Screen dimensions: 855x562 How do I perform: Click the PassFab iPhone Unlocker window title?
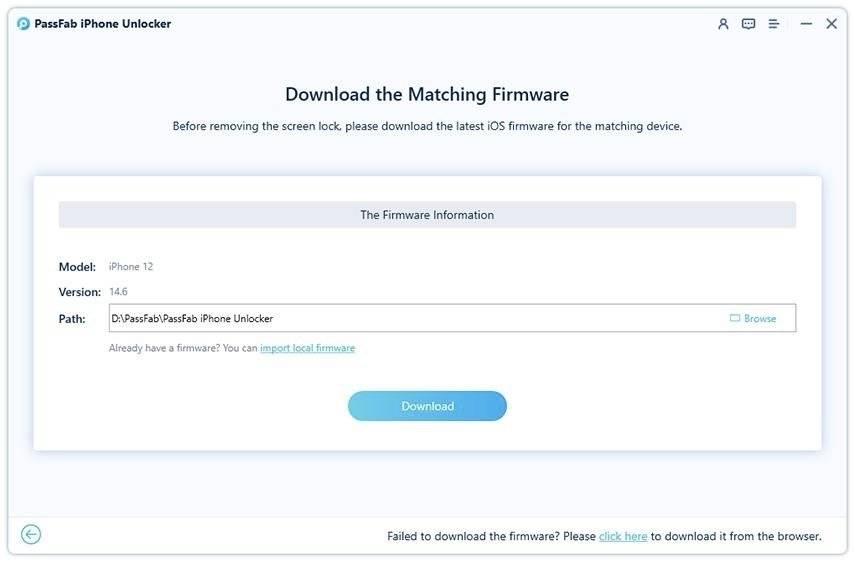pyautogui.click(x=104, y=24)
